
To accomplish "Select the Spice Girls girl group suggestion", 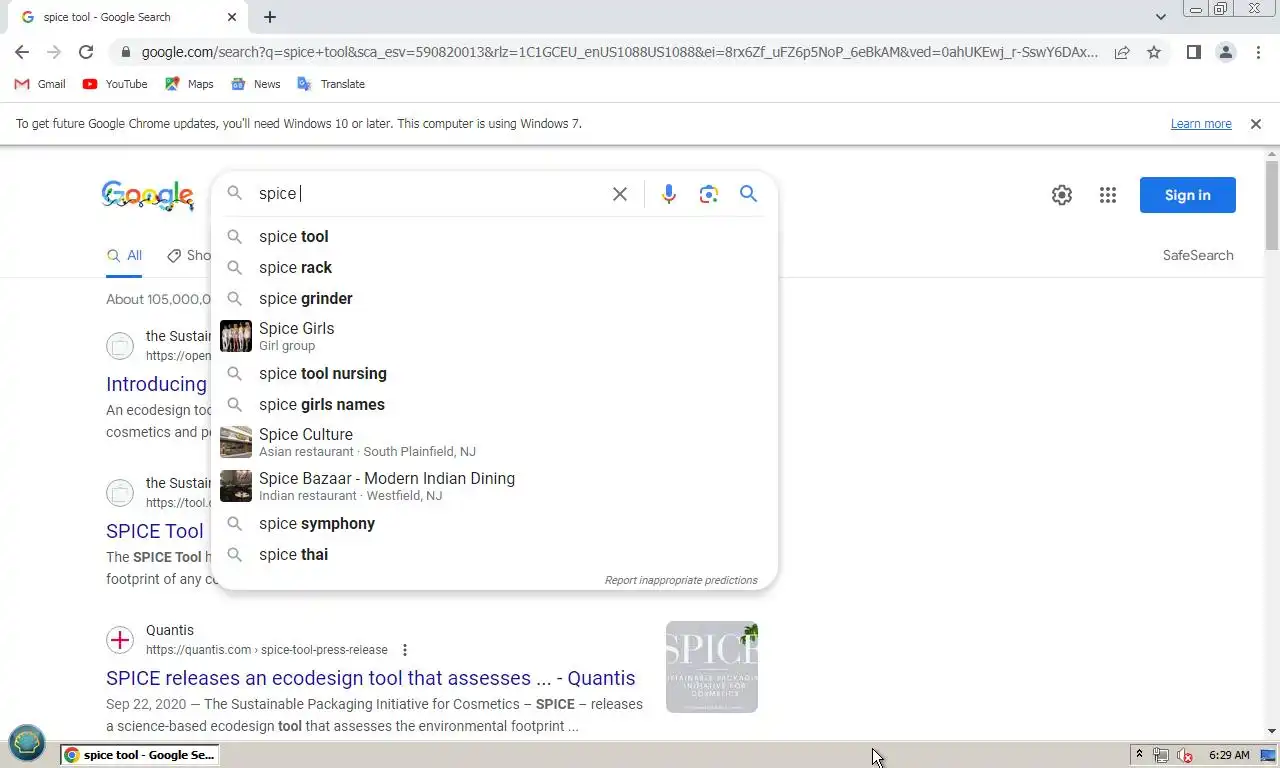I will (x=494, y=336).
